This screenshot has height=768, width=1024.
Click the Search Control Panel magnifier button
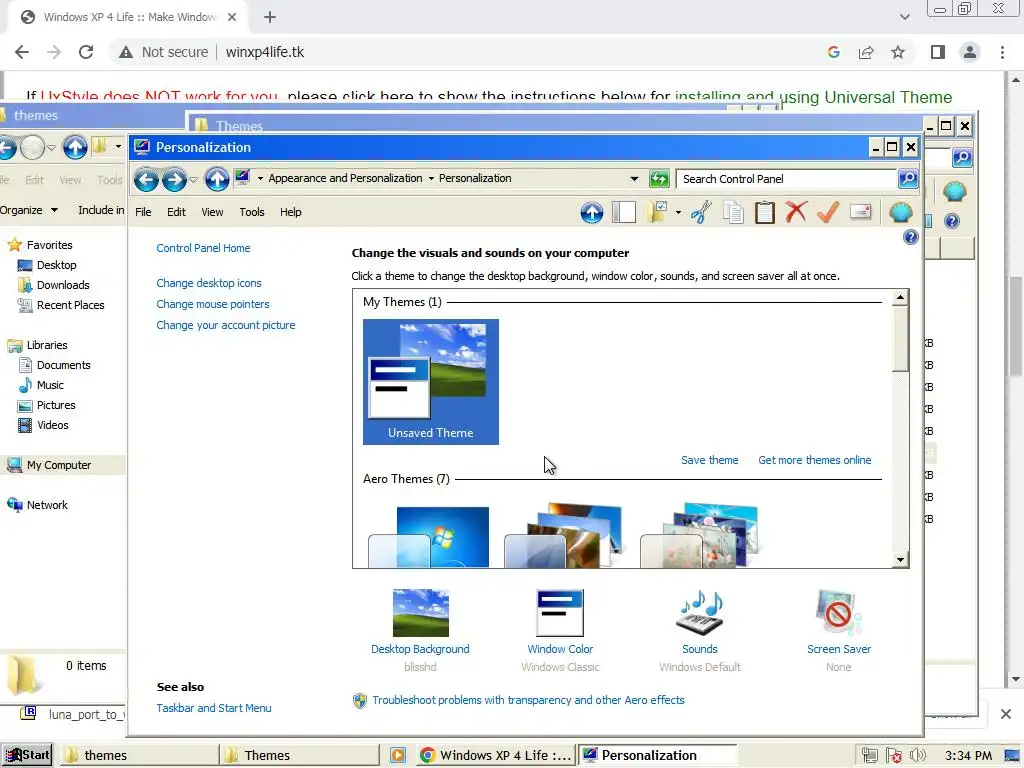(x=908, y=178)
